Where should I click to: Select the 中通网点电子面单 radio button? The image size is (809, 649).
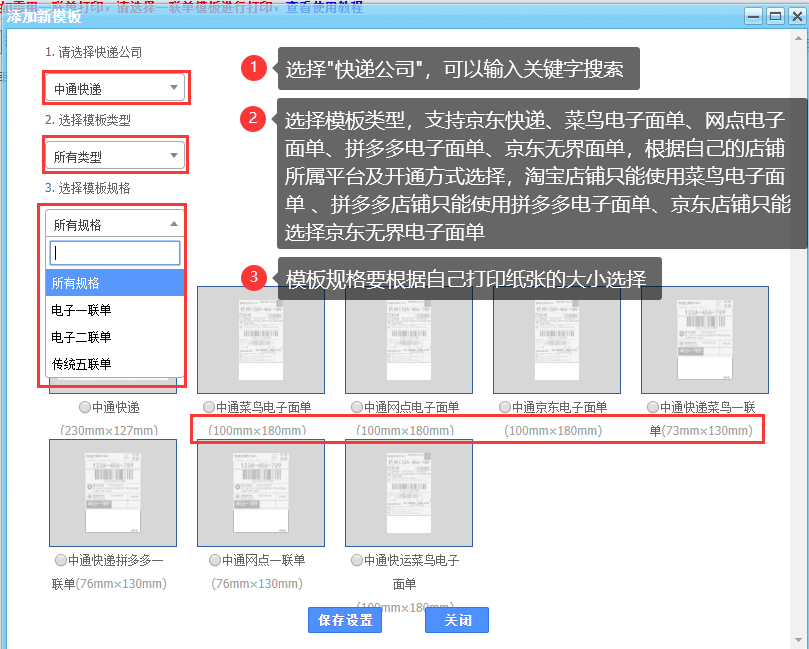357,407
